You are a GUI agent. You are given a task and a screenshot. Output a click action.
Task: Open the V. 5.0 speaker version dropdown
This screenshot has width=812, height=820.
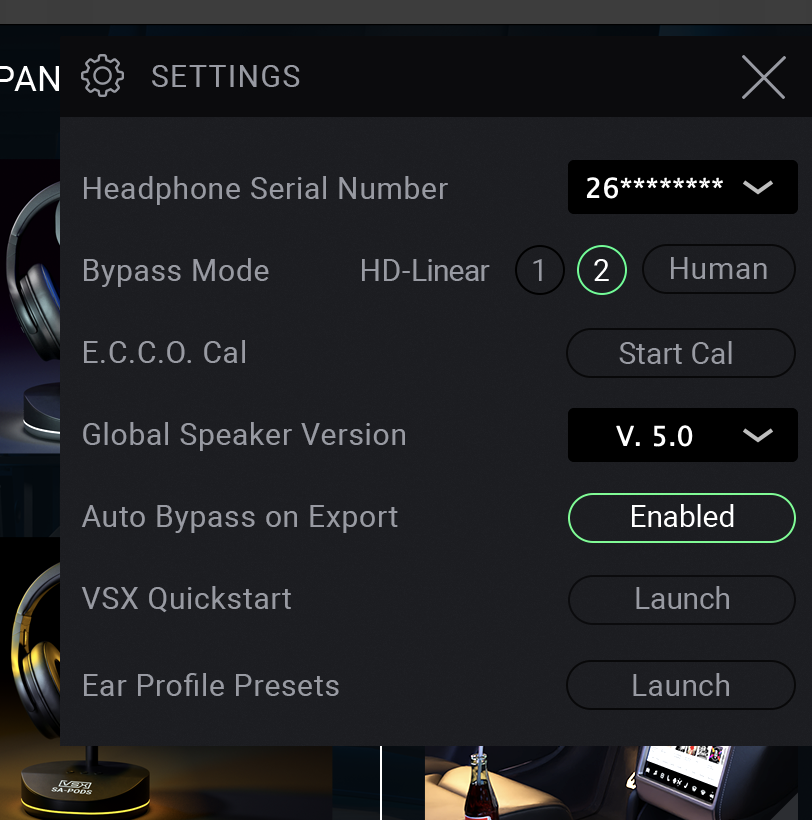pyautogui.click(x=683, y=435)
